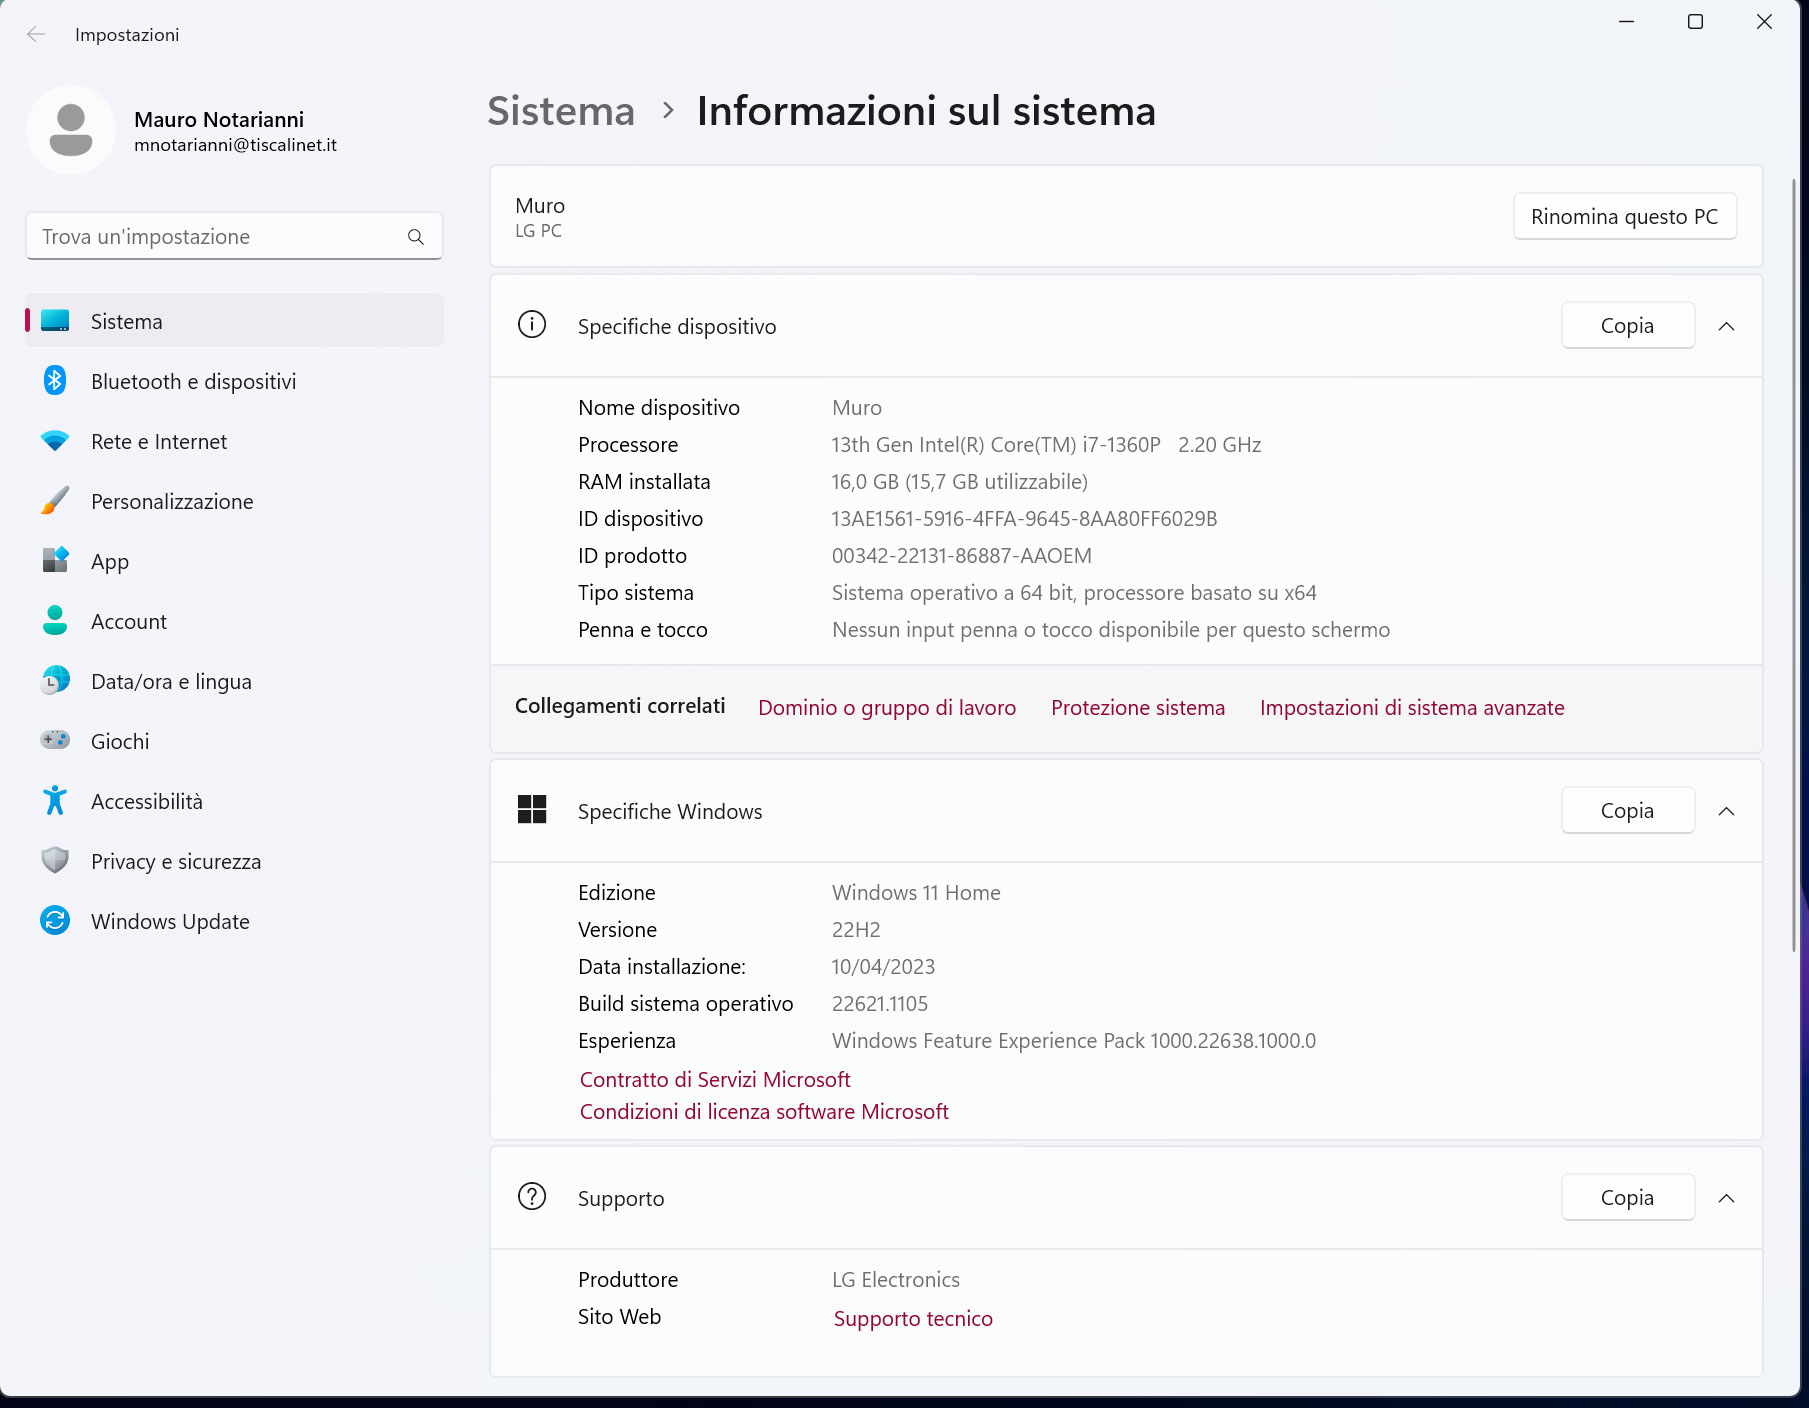
Task: Collapse the Specifiche dispositivo section
Action: click(1726, 326)
